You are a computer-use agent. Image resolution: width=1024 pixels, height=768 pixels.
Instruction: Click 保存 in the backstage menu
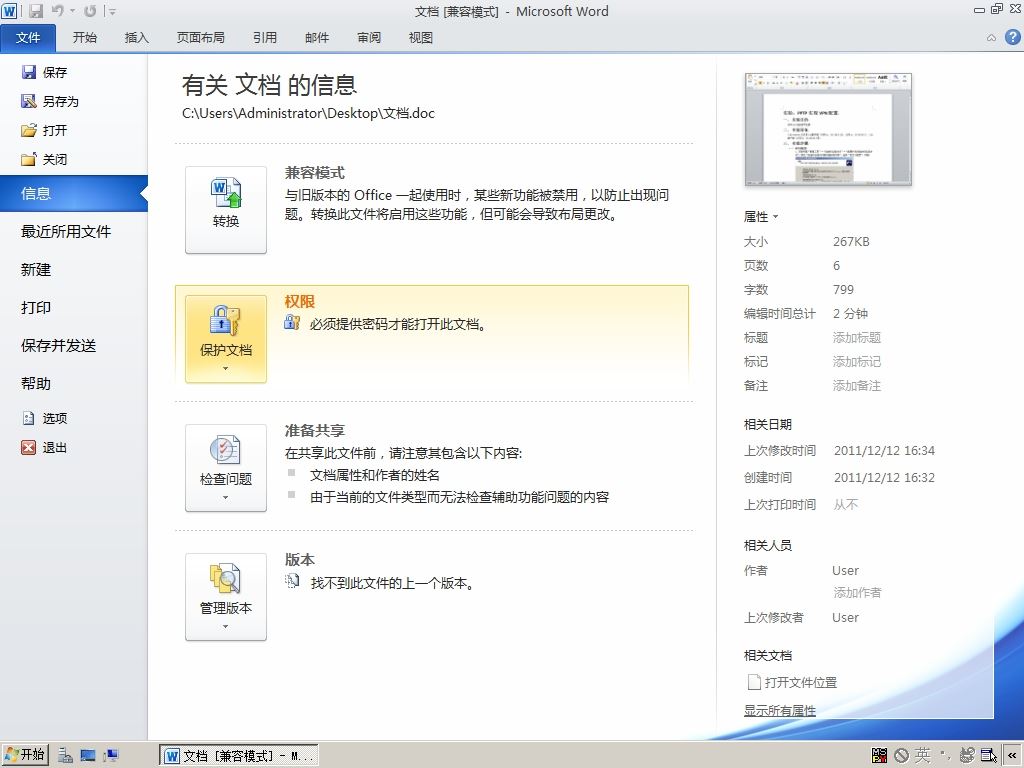point(44,72)
